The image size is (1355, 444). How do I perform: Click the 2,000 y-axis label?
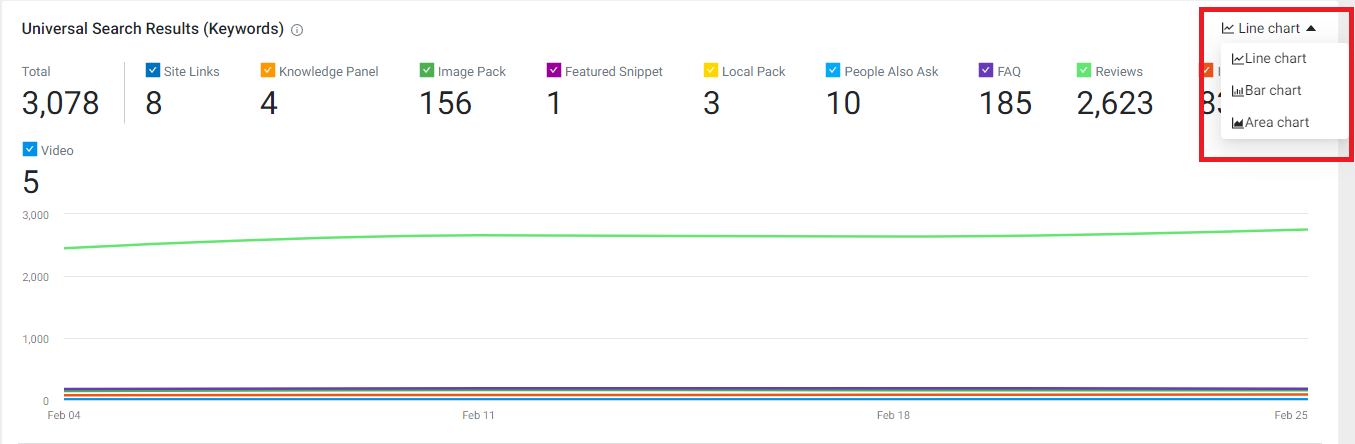36,277
